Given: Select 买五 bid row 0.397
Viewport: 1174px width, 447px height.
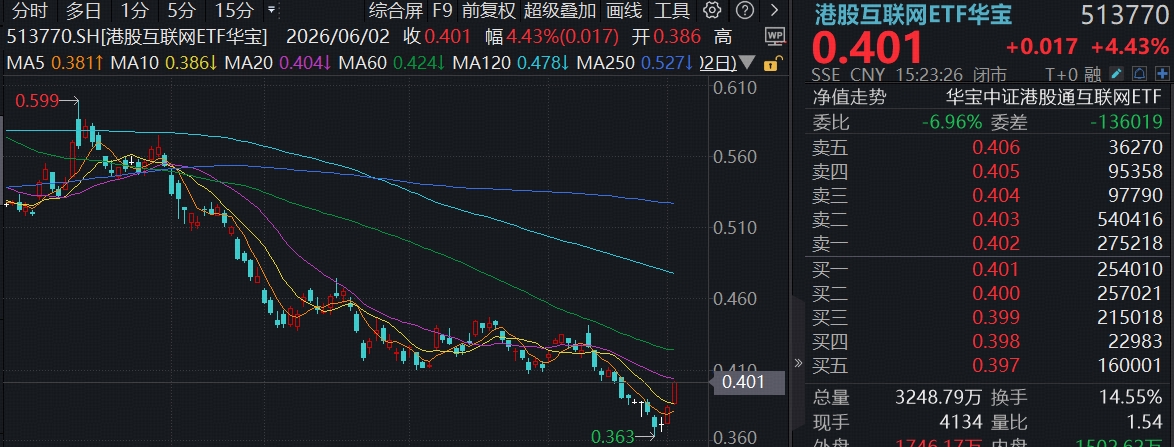Looking at the screenshot, I should [987, 365].
